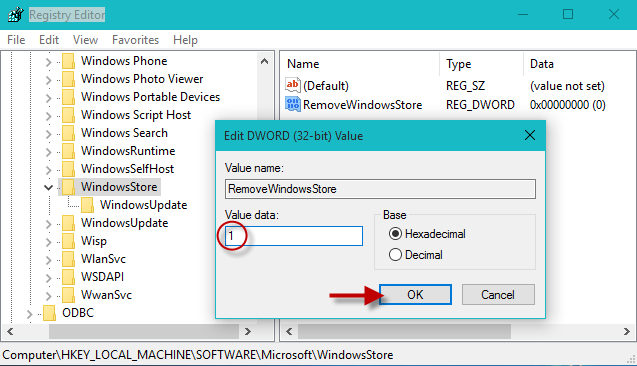Click the (value not set) data cell
Viewport: 637px width, 366px height.
pyautogui.click(x=567, y=86)
